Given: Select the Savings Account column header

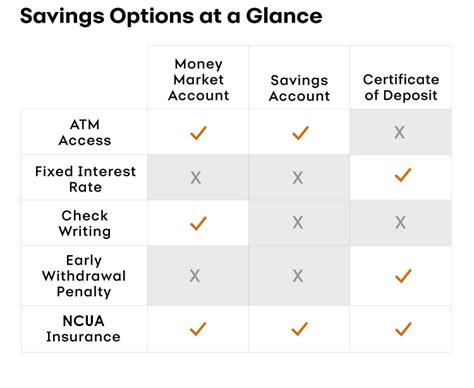Looking at the screenshot, I should 299,88.
